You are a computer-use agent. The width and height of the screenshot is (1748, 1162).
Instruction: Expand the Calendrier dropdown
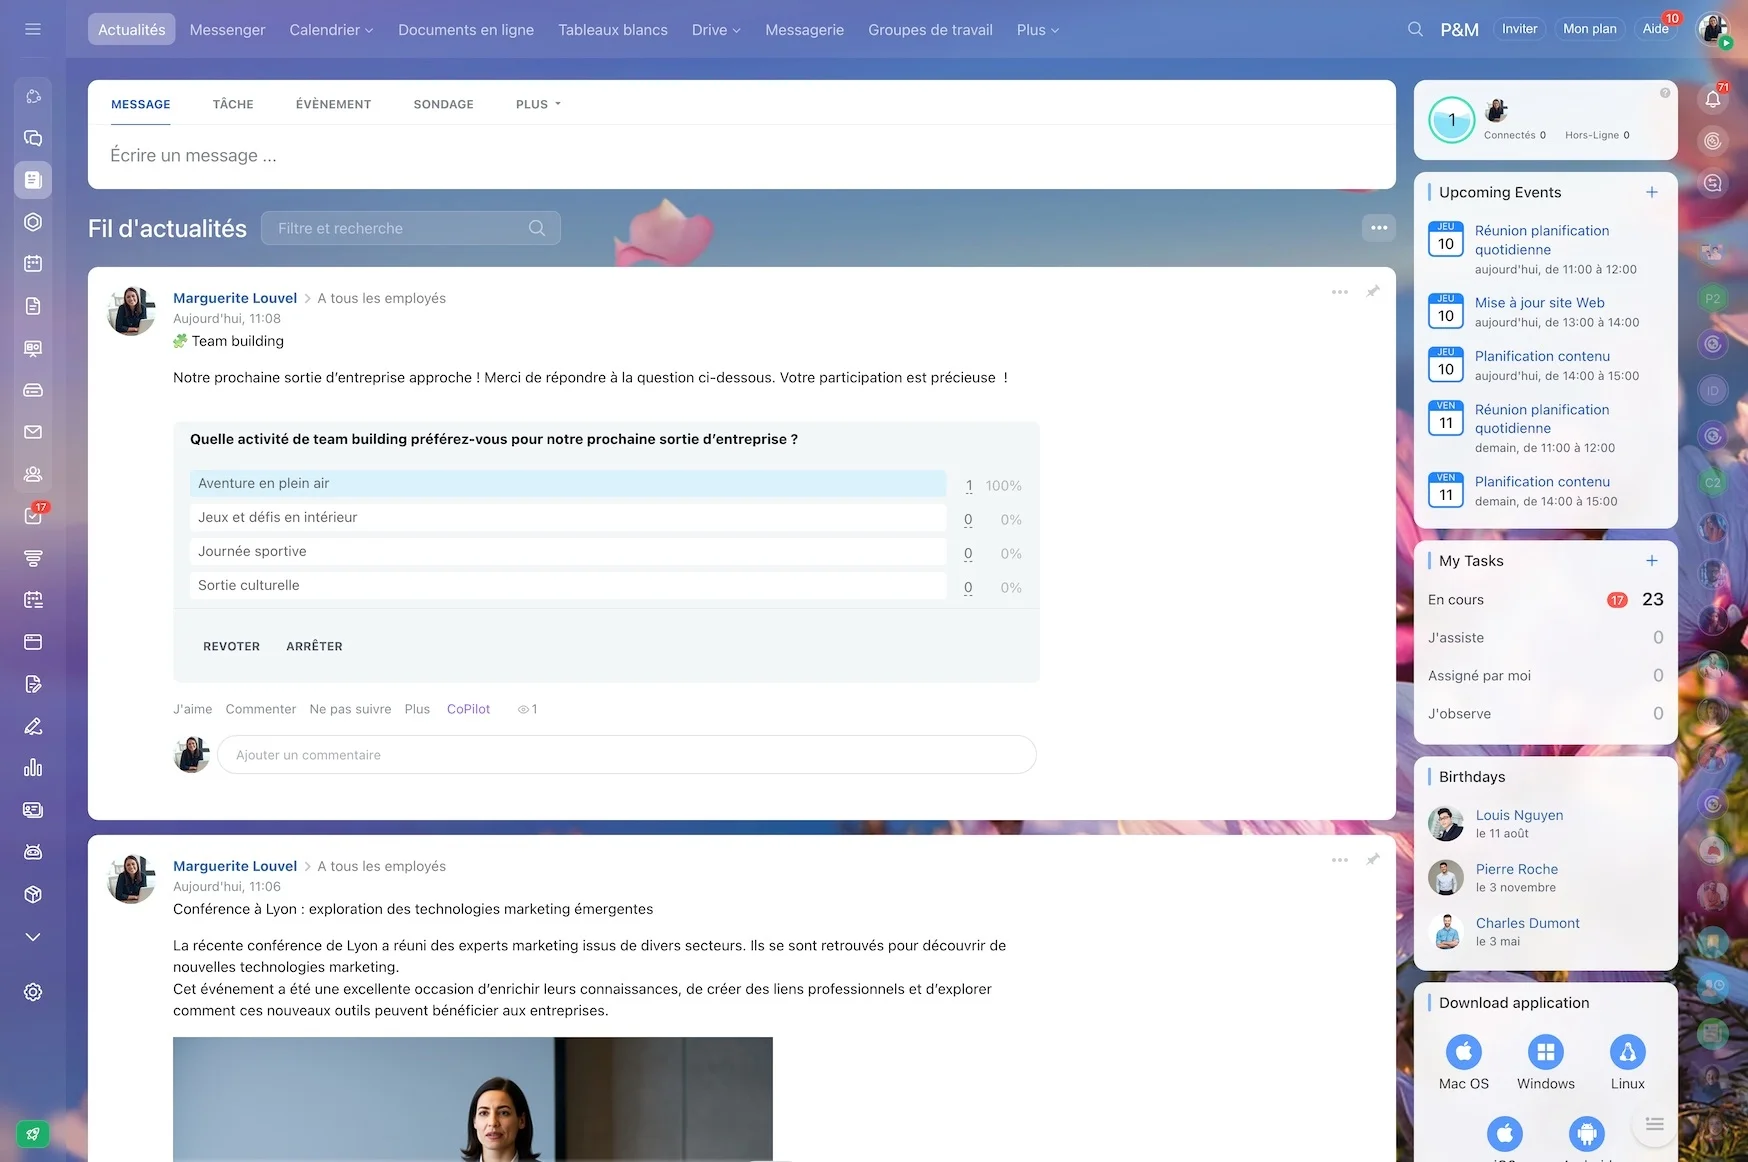pos(331,29)
